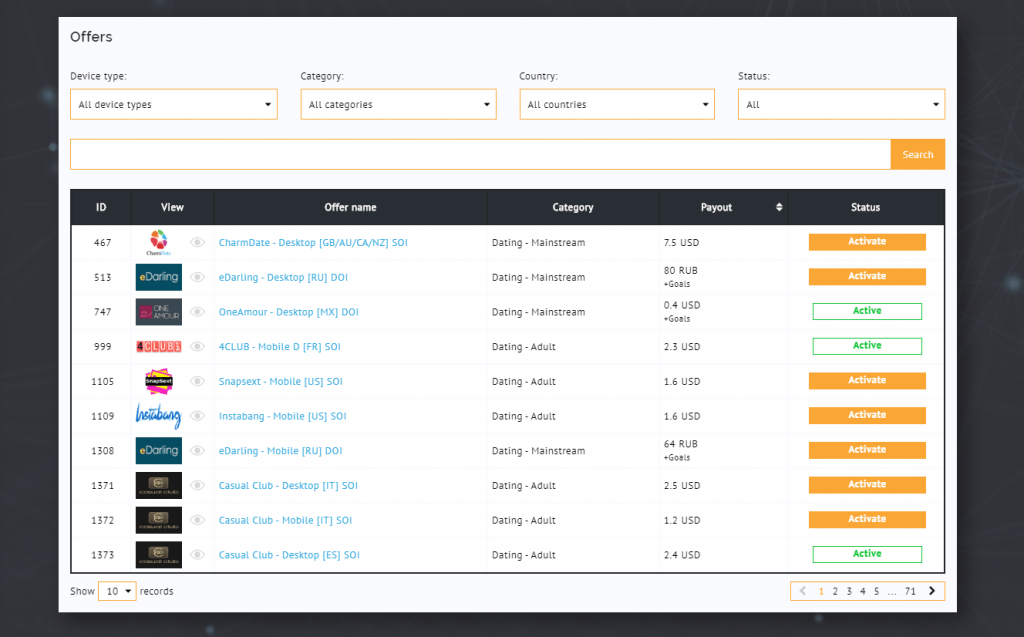1024x637 pixels.
Task: Open the Snapsext - Mobile [US] SOI offer link
Action: click(x=280, y=381)
